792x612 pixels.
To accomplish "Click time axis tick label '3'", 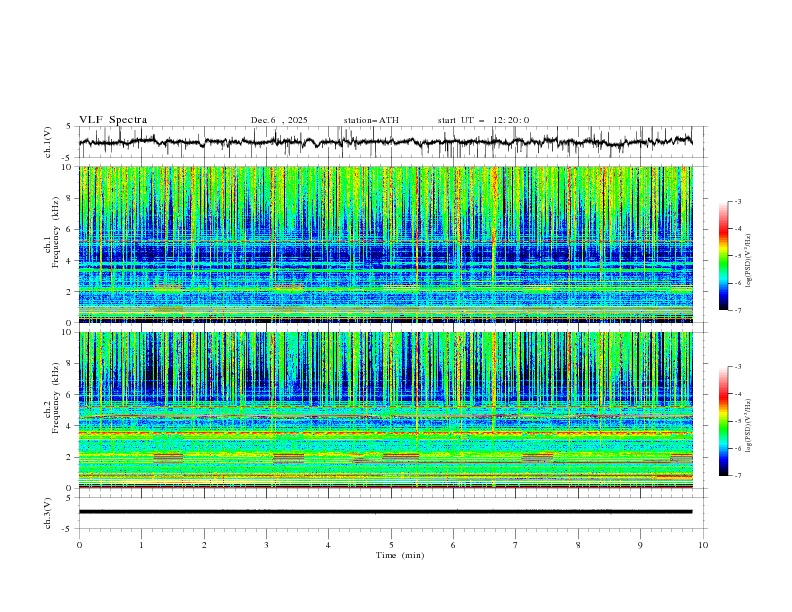I will coord(266,545).
